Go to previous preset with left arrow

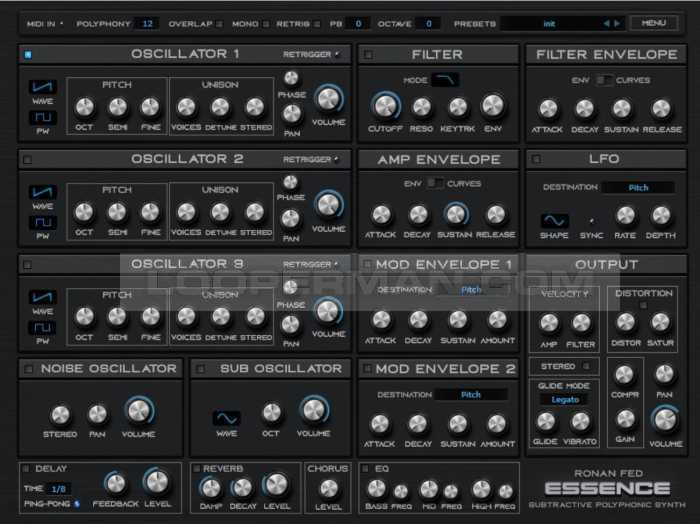605,23
